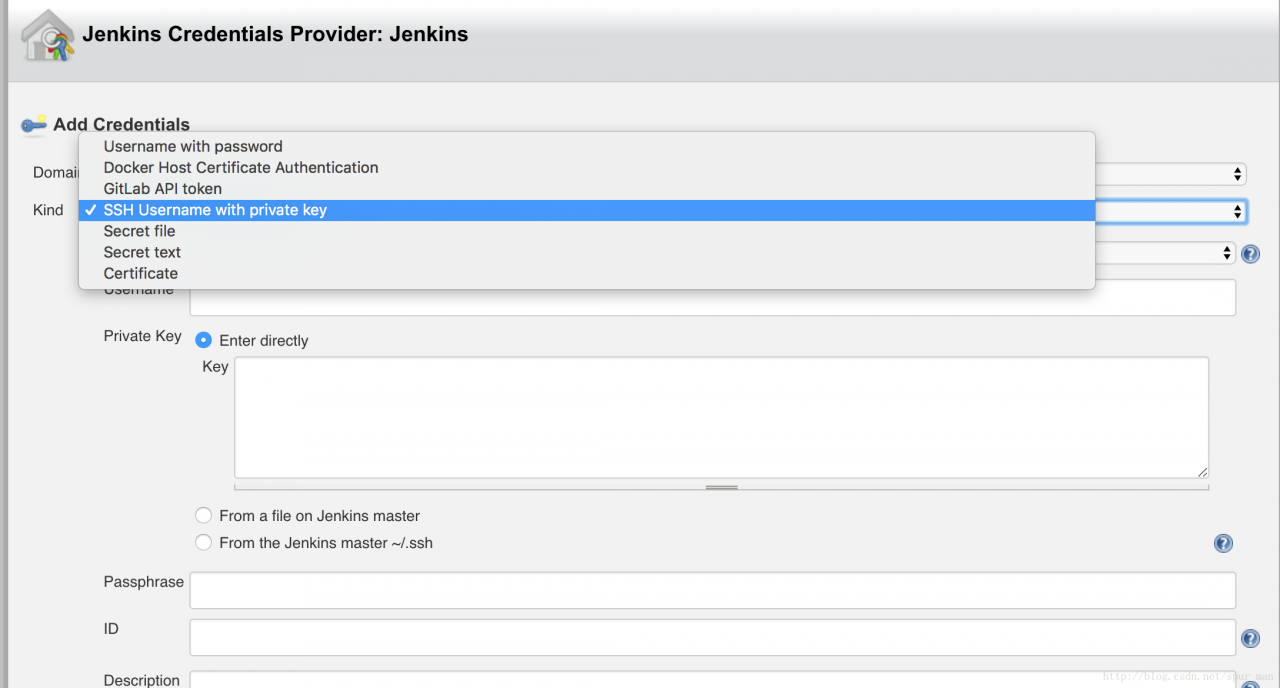Click the Passphrase input field
The image size is (1280, 688).
coord(712,590)
